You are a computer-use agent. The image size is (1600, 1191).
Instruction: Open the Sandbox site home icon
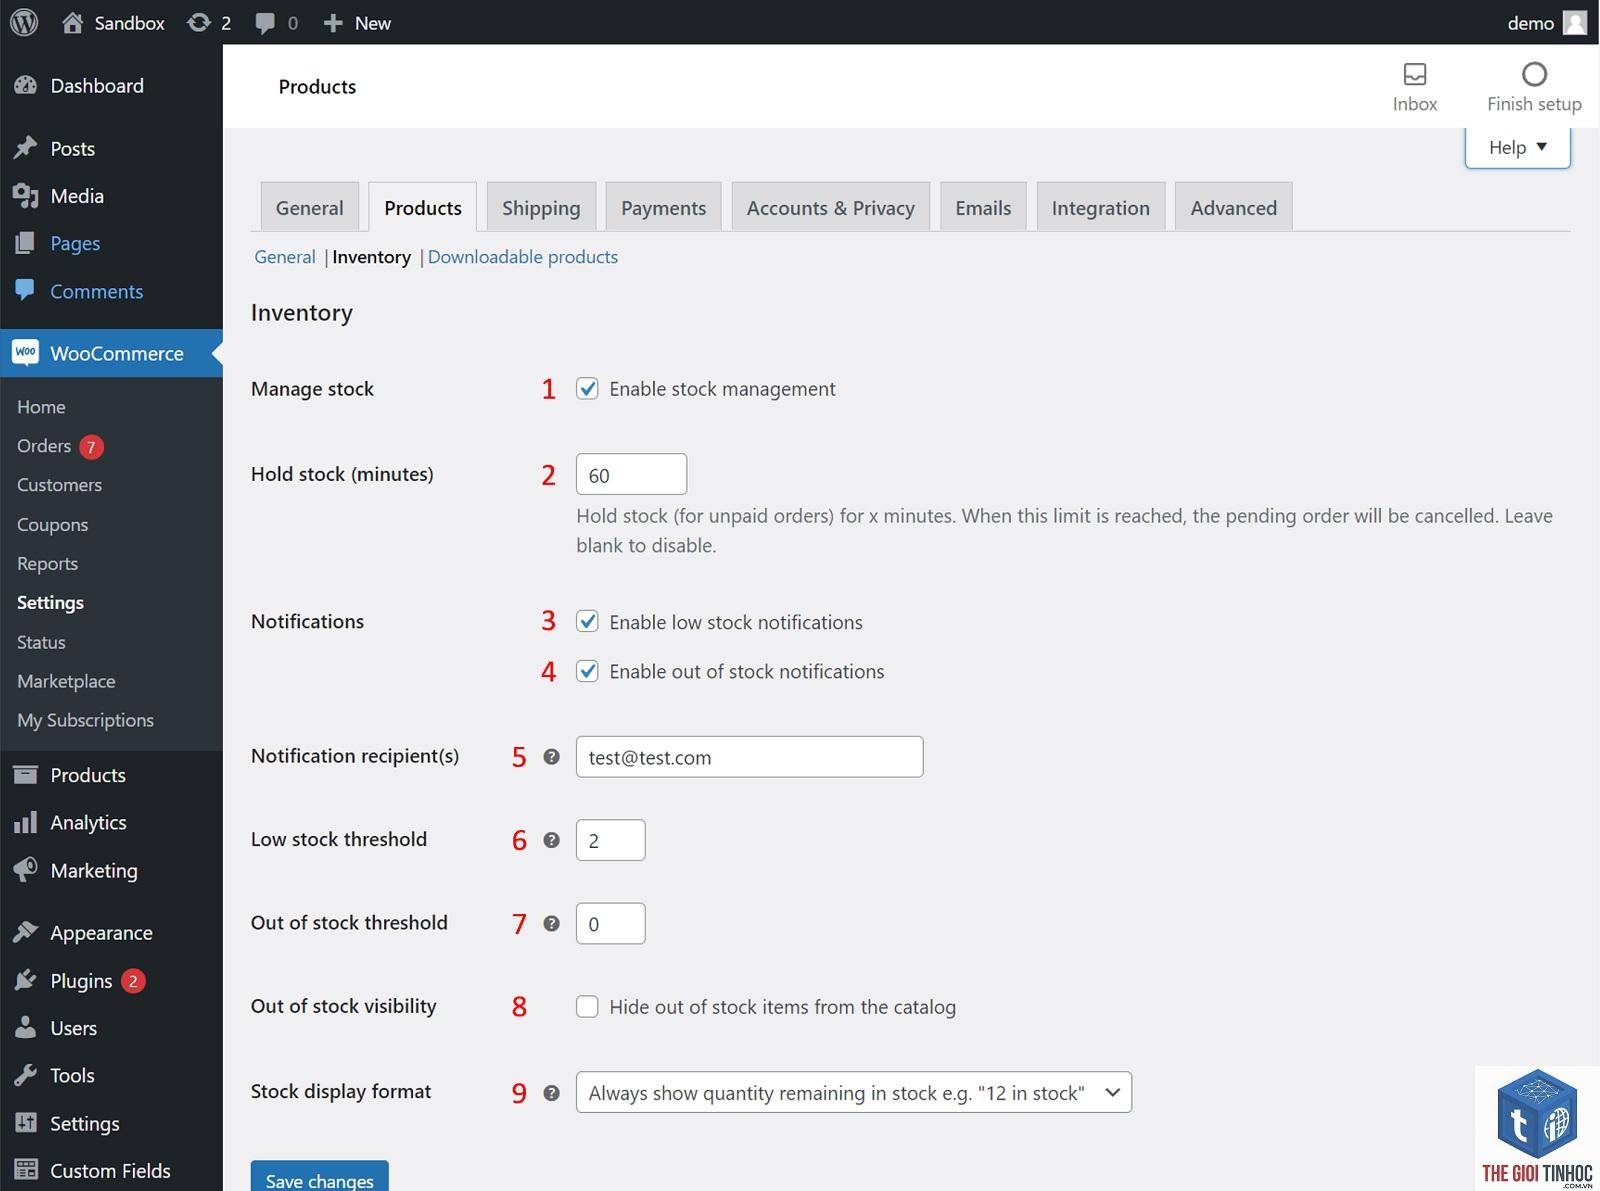[72, 22]
